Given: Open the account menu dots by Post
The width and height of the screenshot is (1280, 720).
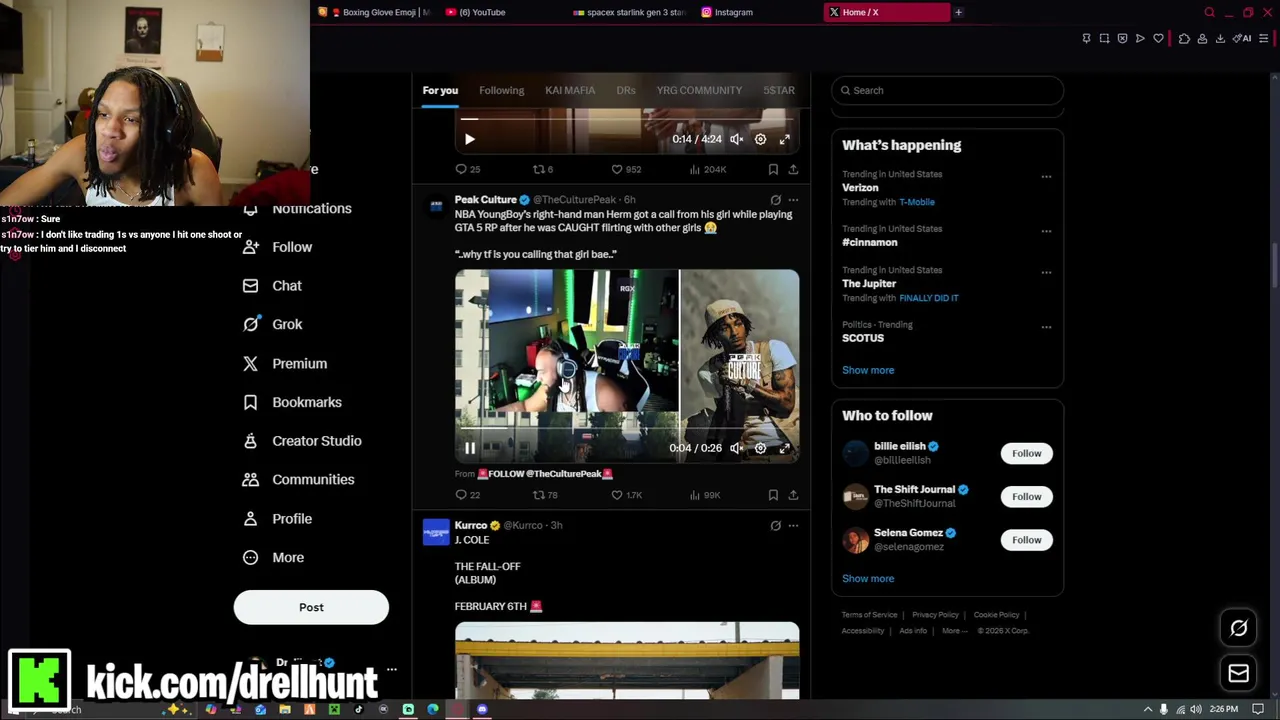Looking at the screenshot, I should pos(392,669).
